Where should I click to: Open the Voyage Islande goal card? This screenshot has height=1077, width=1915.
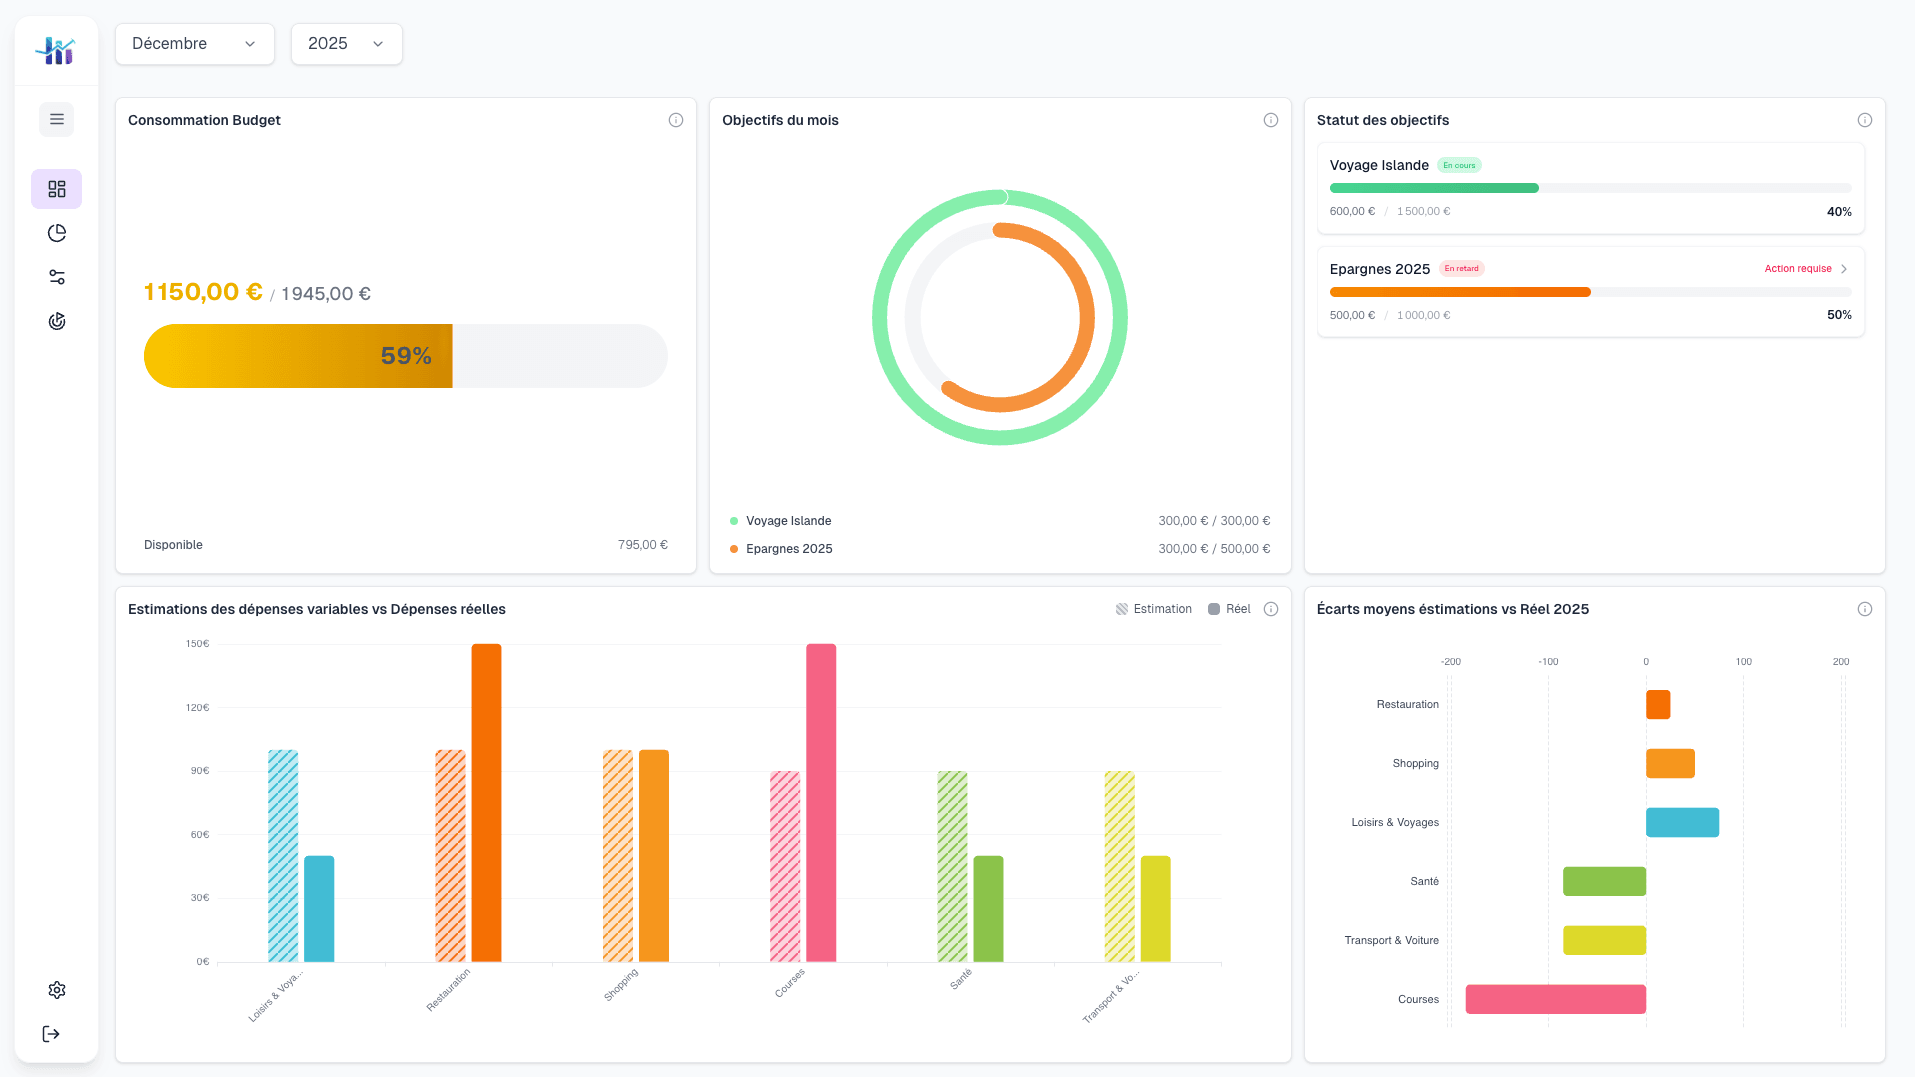point(1590,188)
